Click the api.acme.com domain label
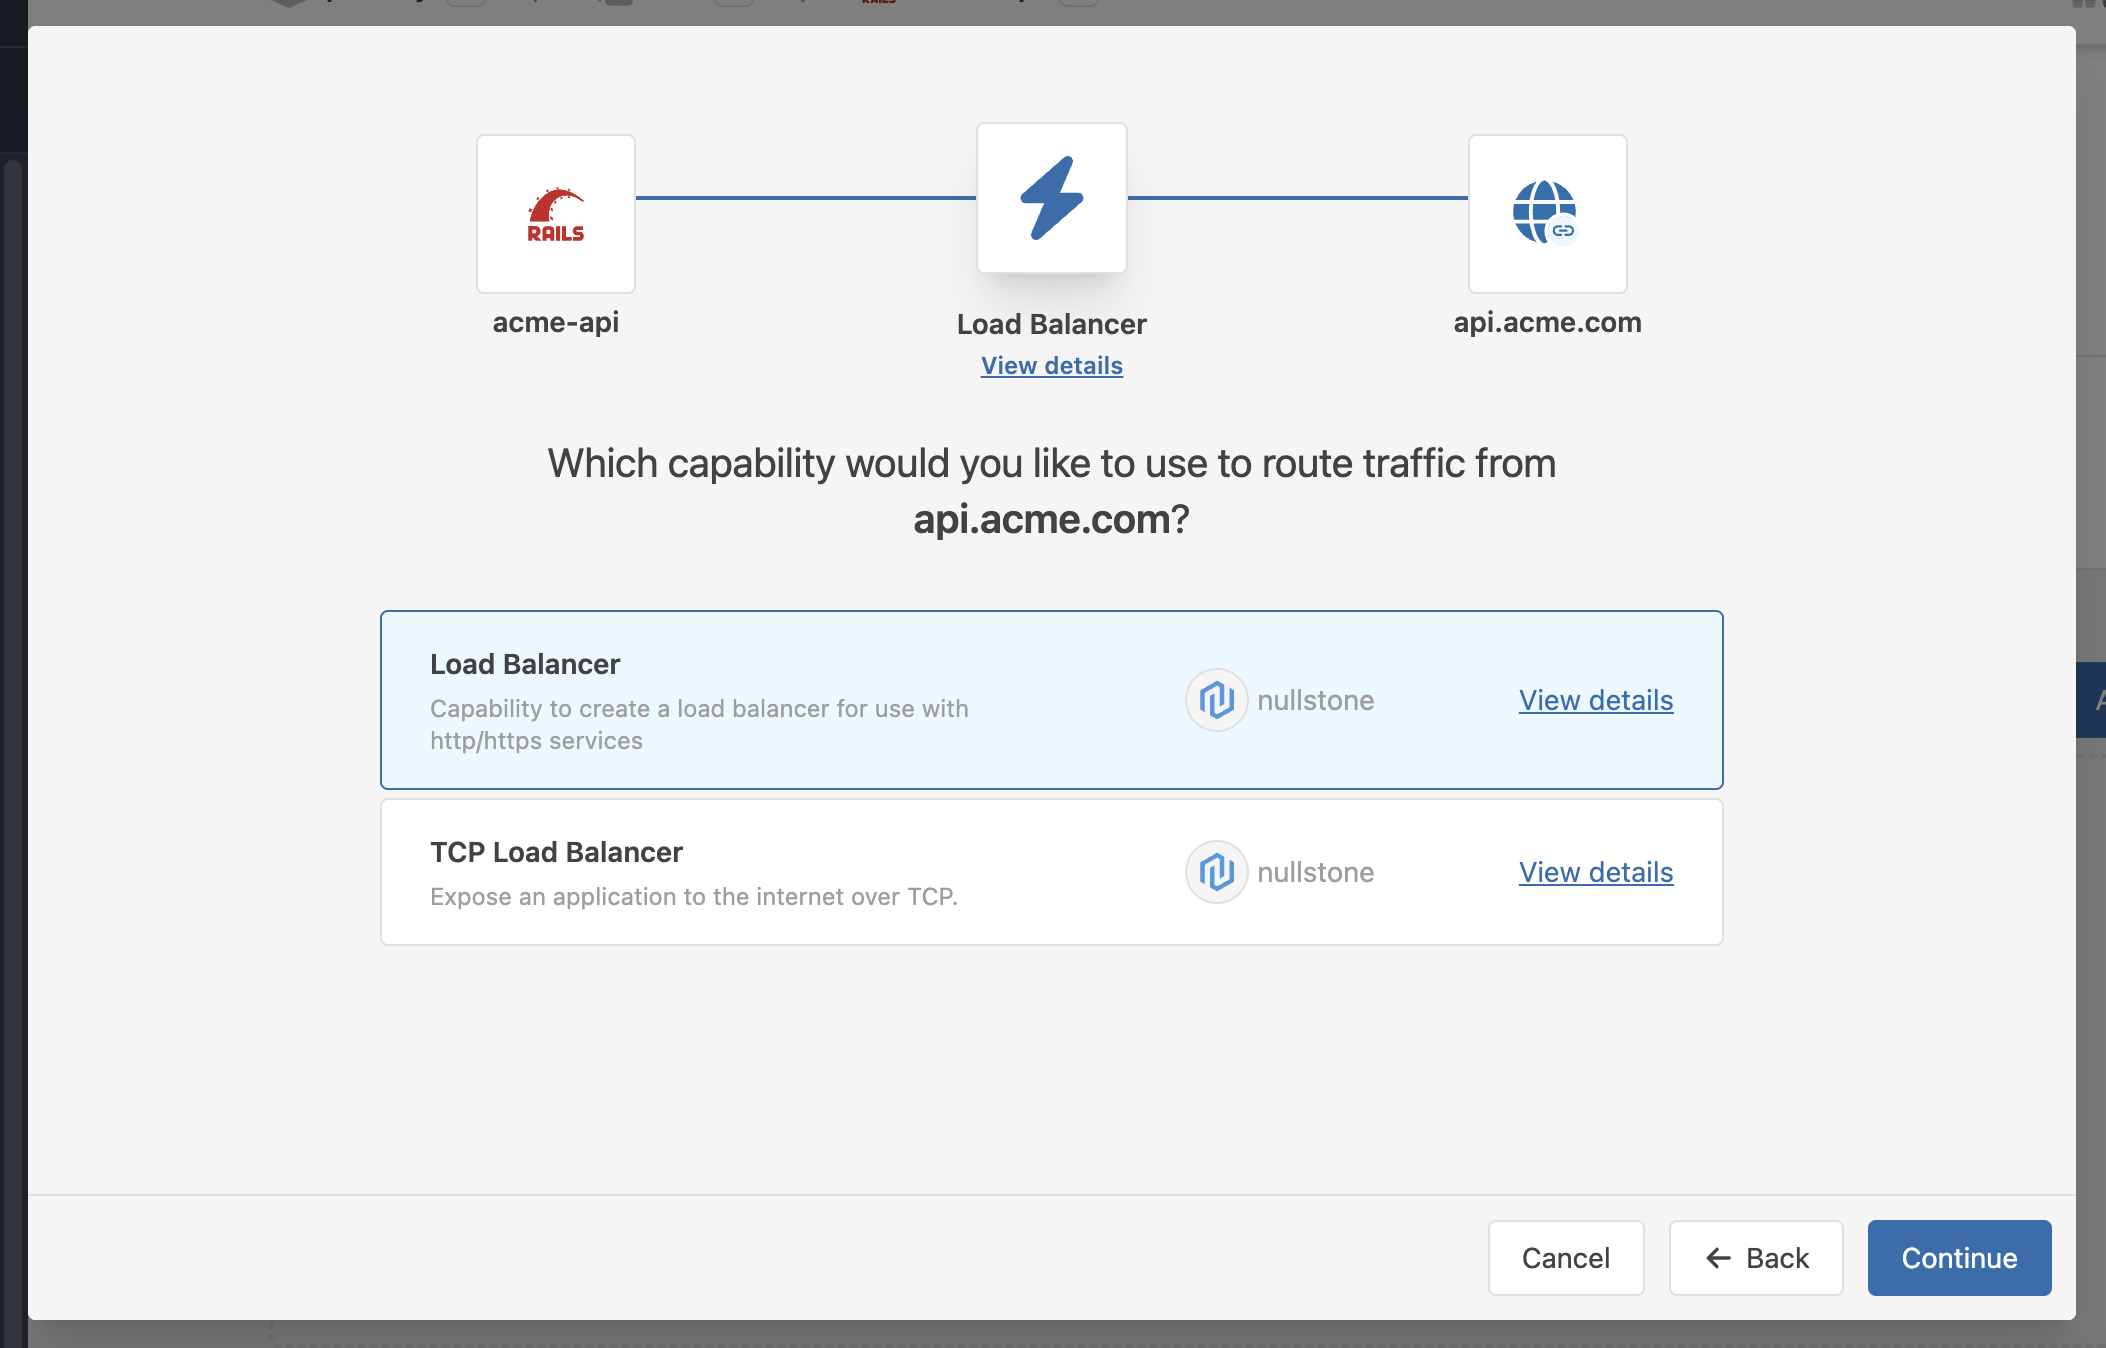The height and width of the screenshot is (1348, 2106). (x=1546, y=322)
